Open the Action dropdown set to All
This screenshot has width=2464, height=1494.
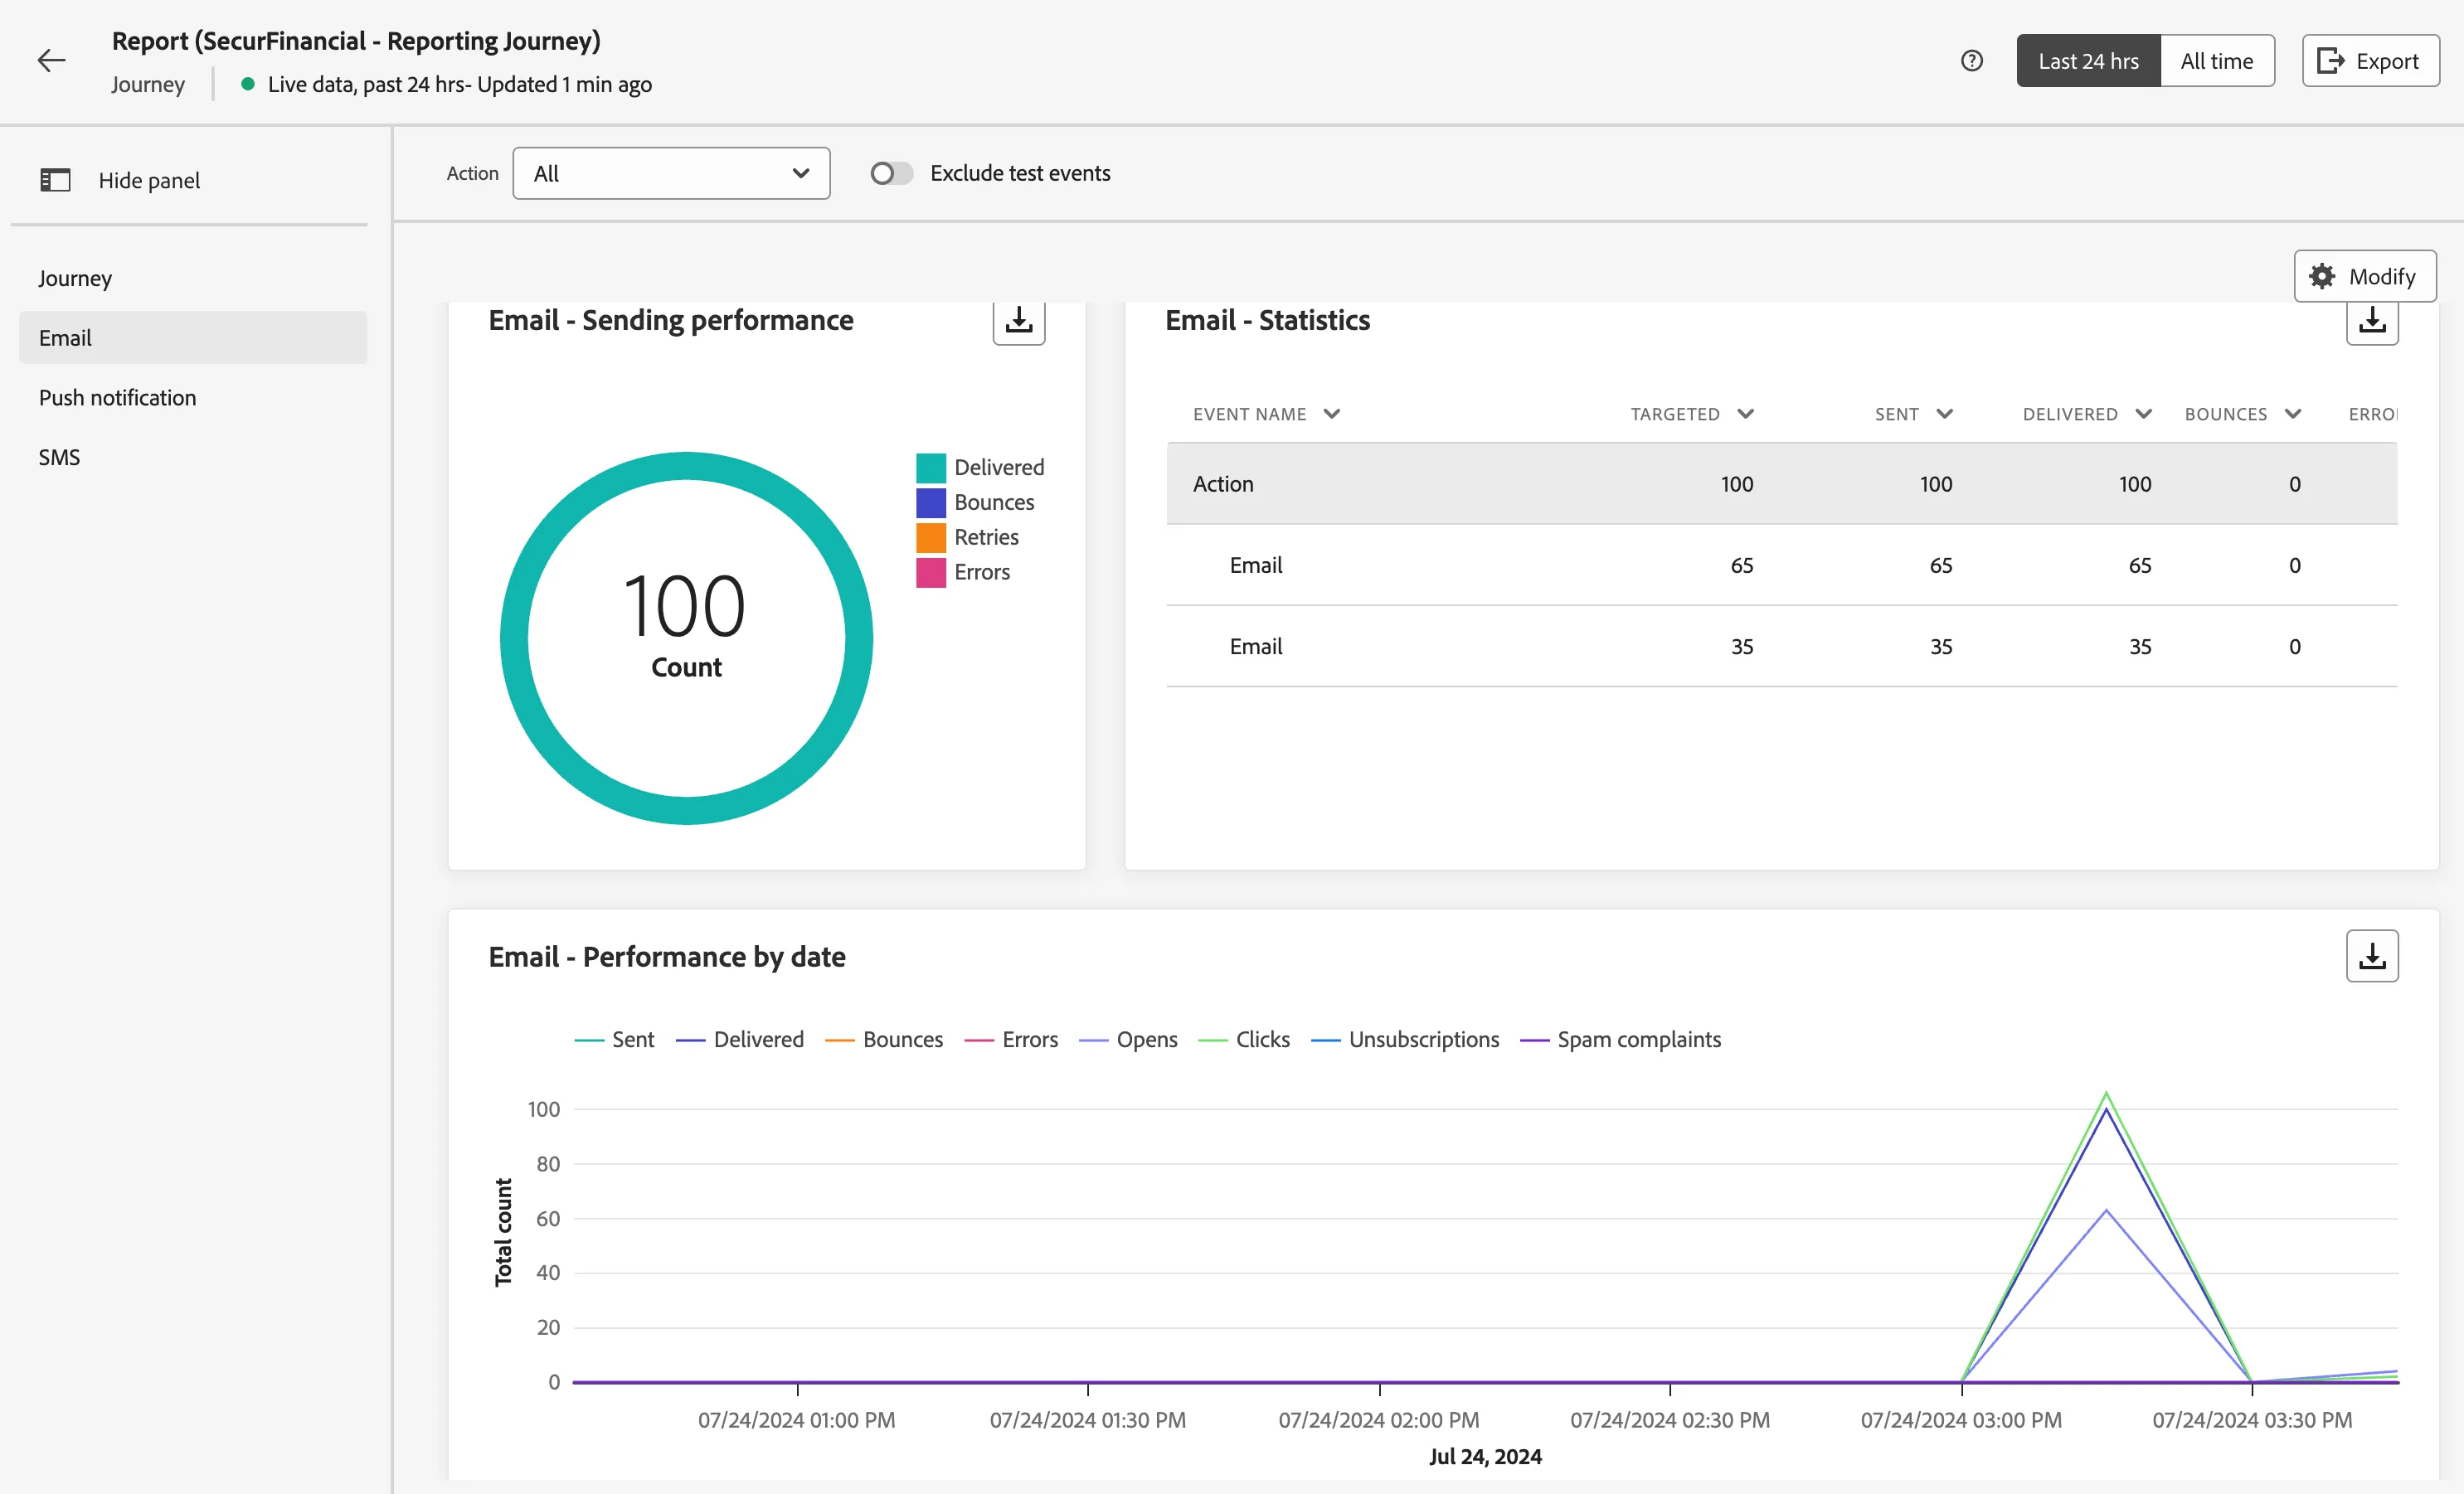(x=671, y=173)
